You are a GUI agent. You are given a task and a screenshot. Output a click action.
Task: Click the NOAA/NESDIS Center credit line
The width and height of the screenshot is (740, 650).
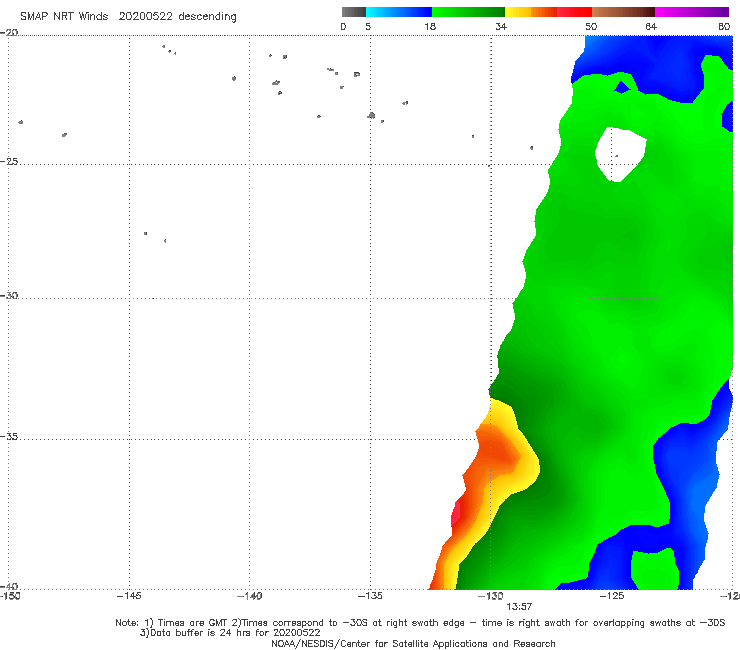point(413,643)
